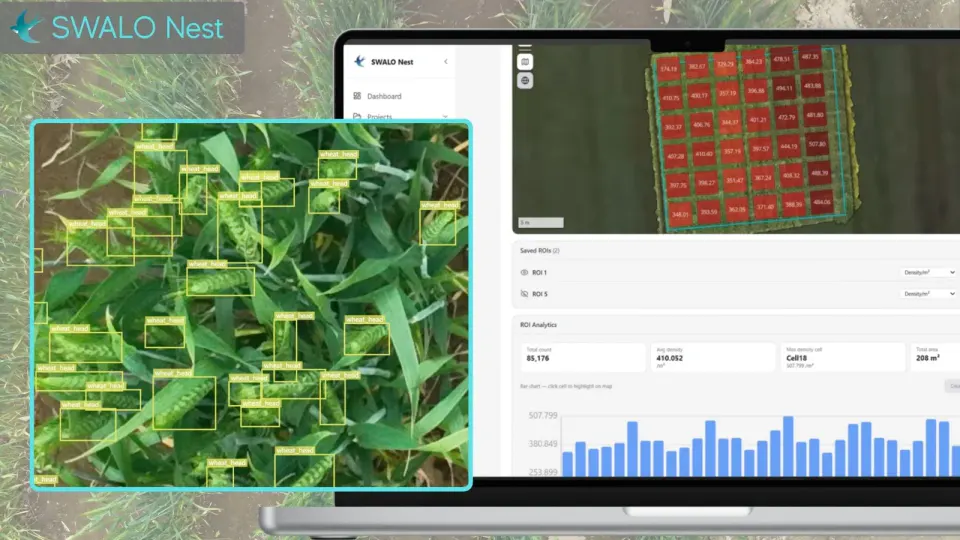Select grid cell 408.32 on the map

point(792,176)
